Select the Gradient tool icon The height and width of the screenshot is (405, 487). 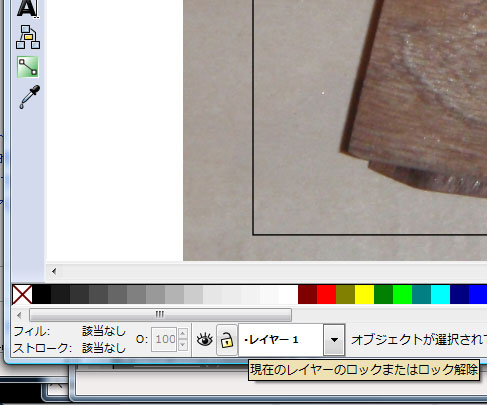tap(28, 67)
